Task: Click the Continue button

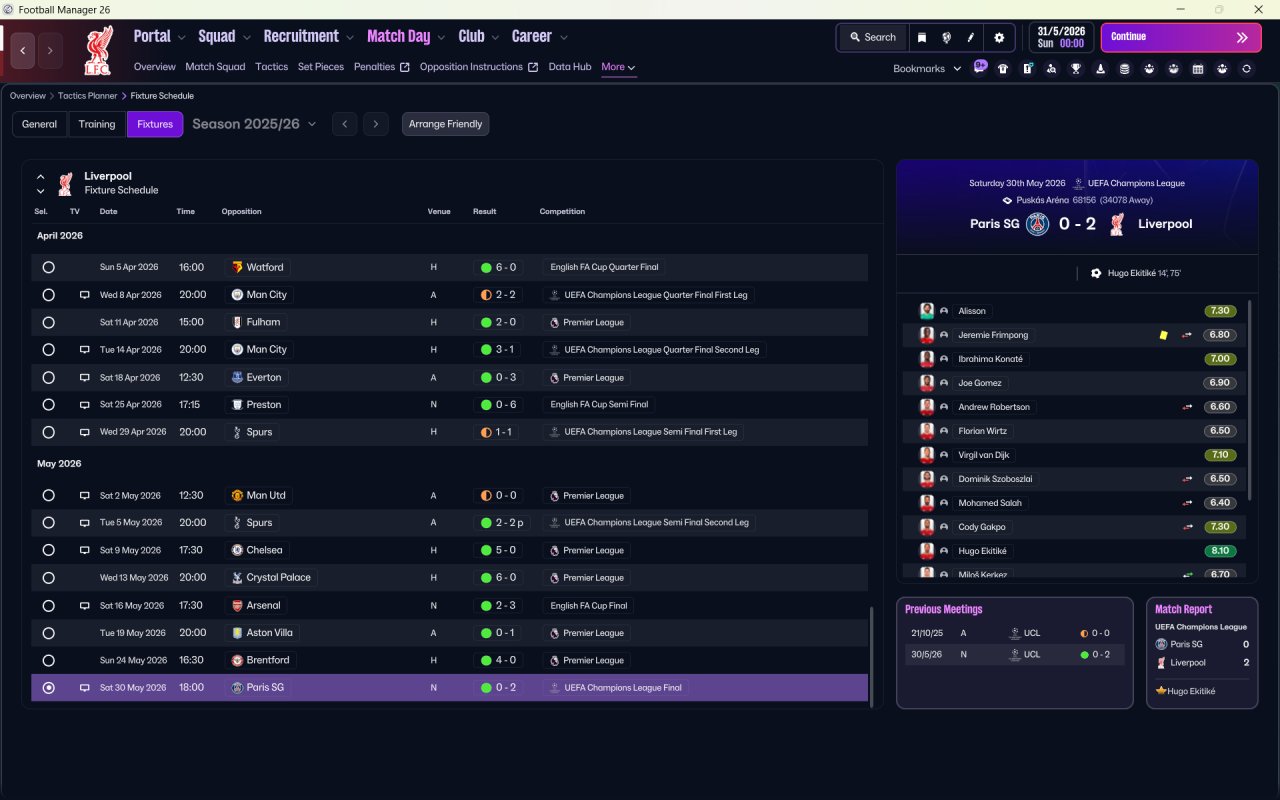Action: coord(1181,37)
